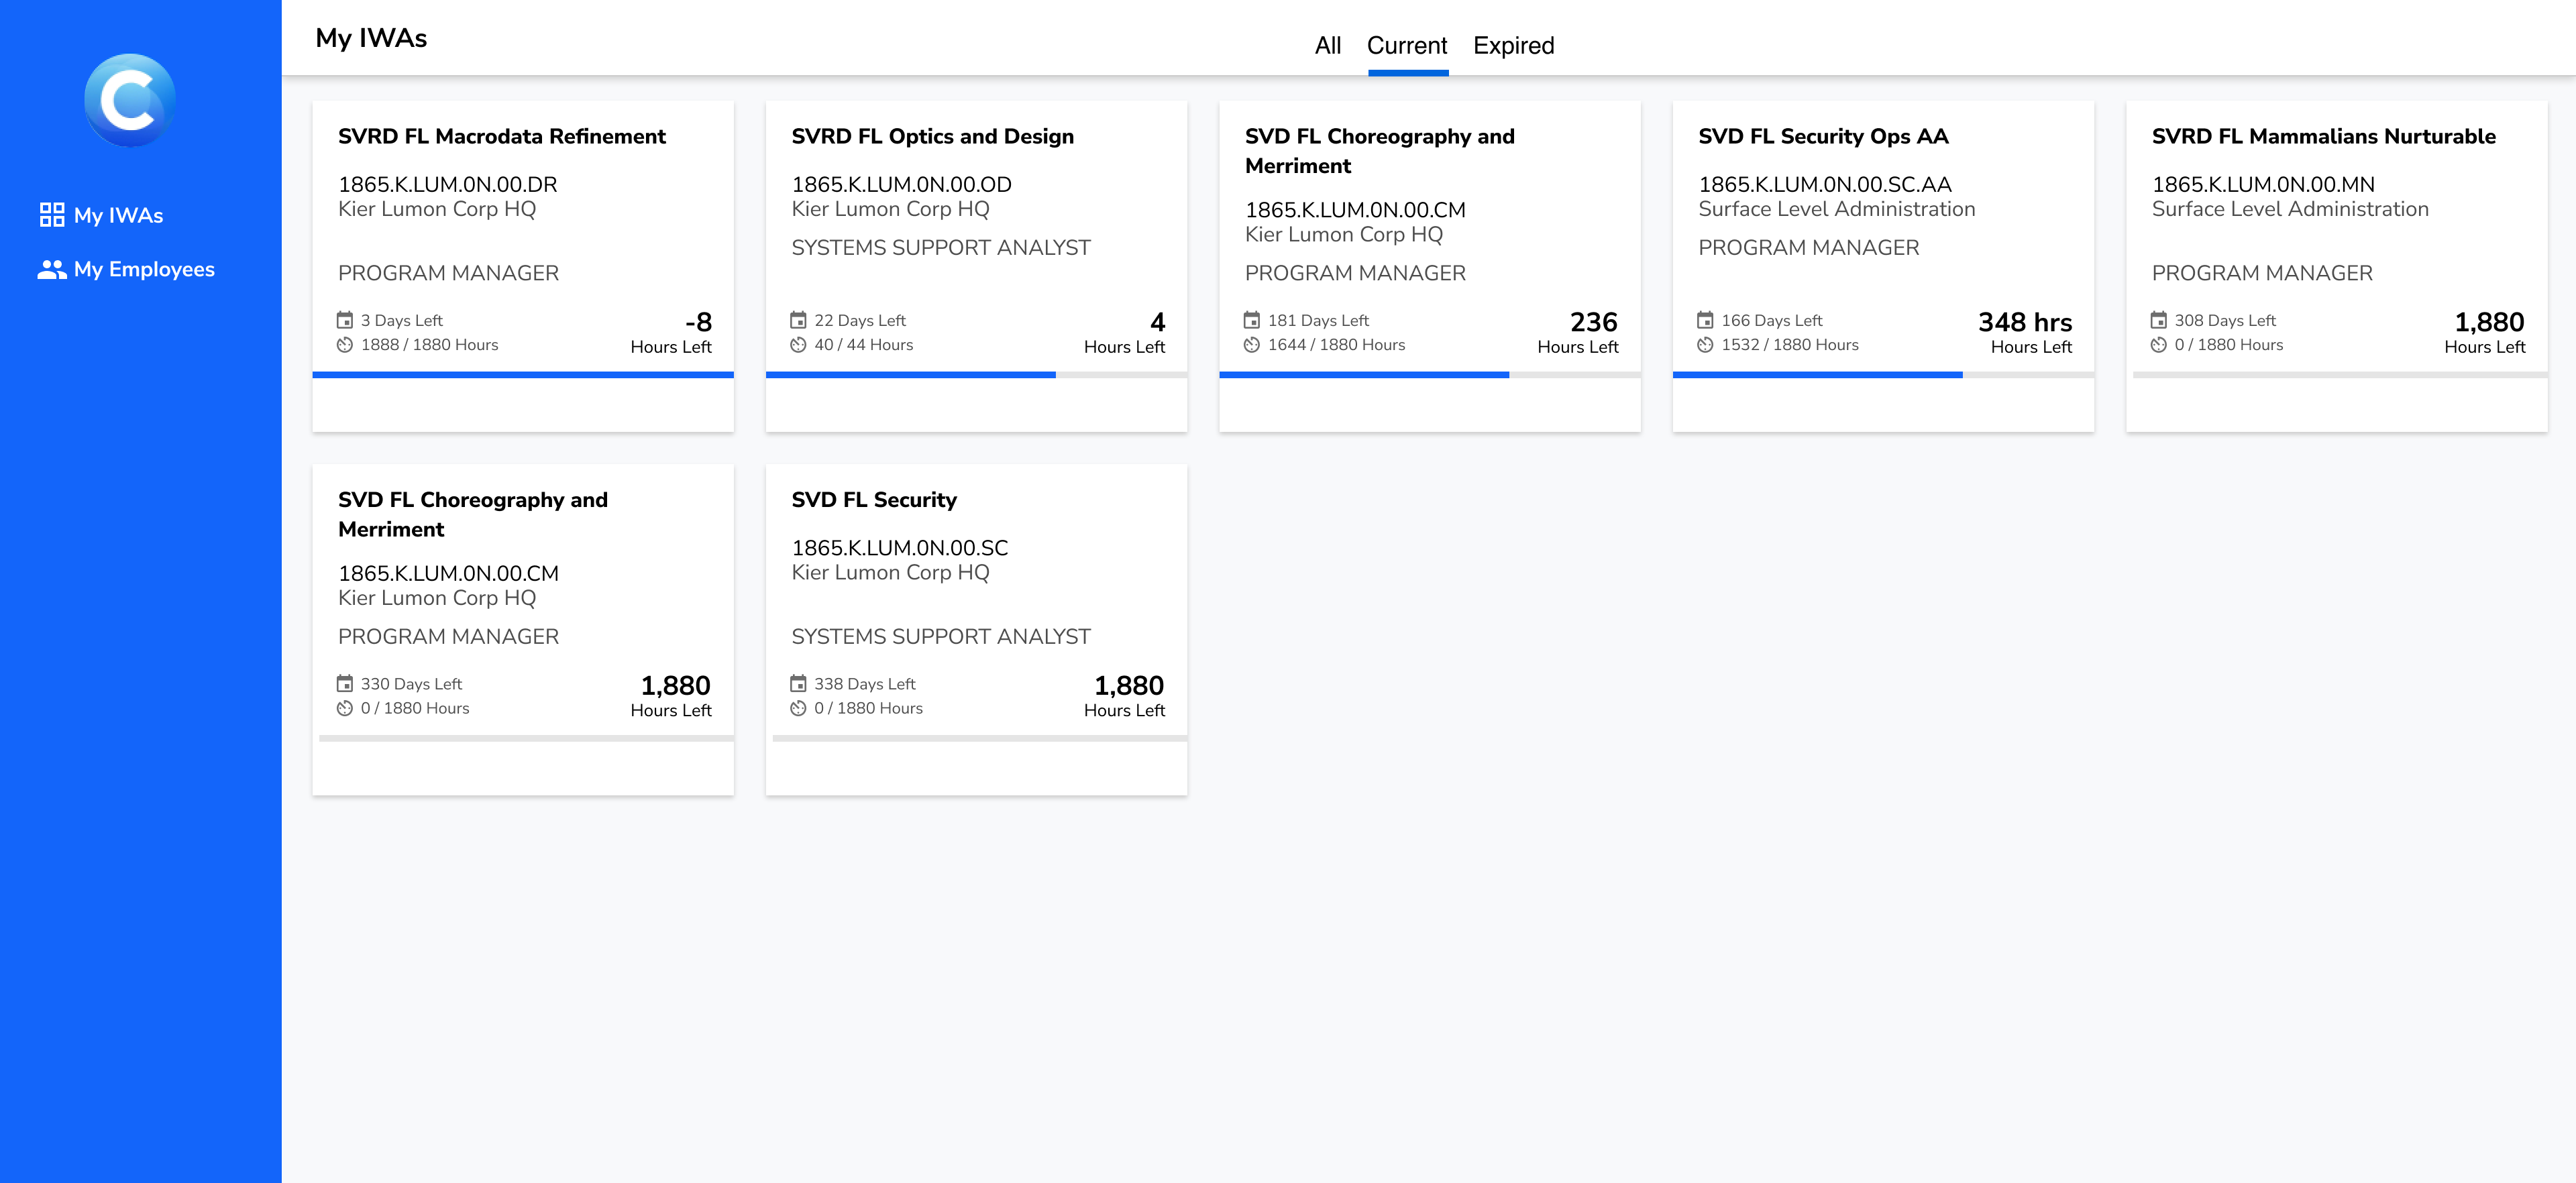Click the grid icon beside My IWAs
This screenshot has width=2576, height=1183.
click(52, 214)
